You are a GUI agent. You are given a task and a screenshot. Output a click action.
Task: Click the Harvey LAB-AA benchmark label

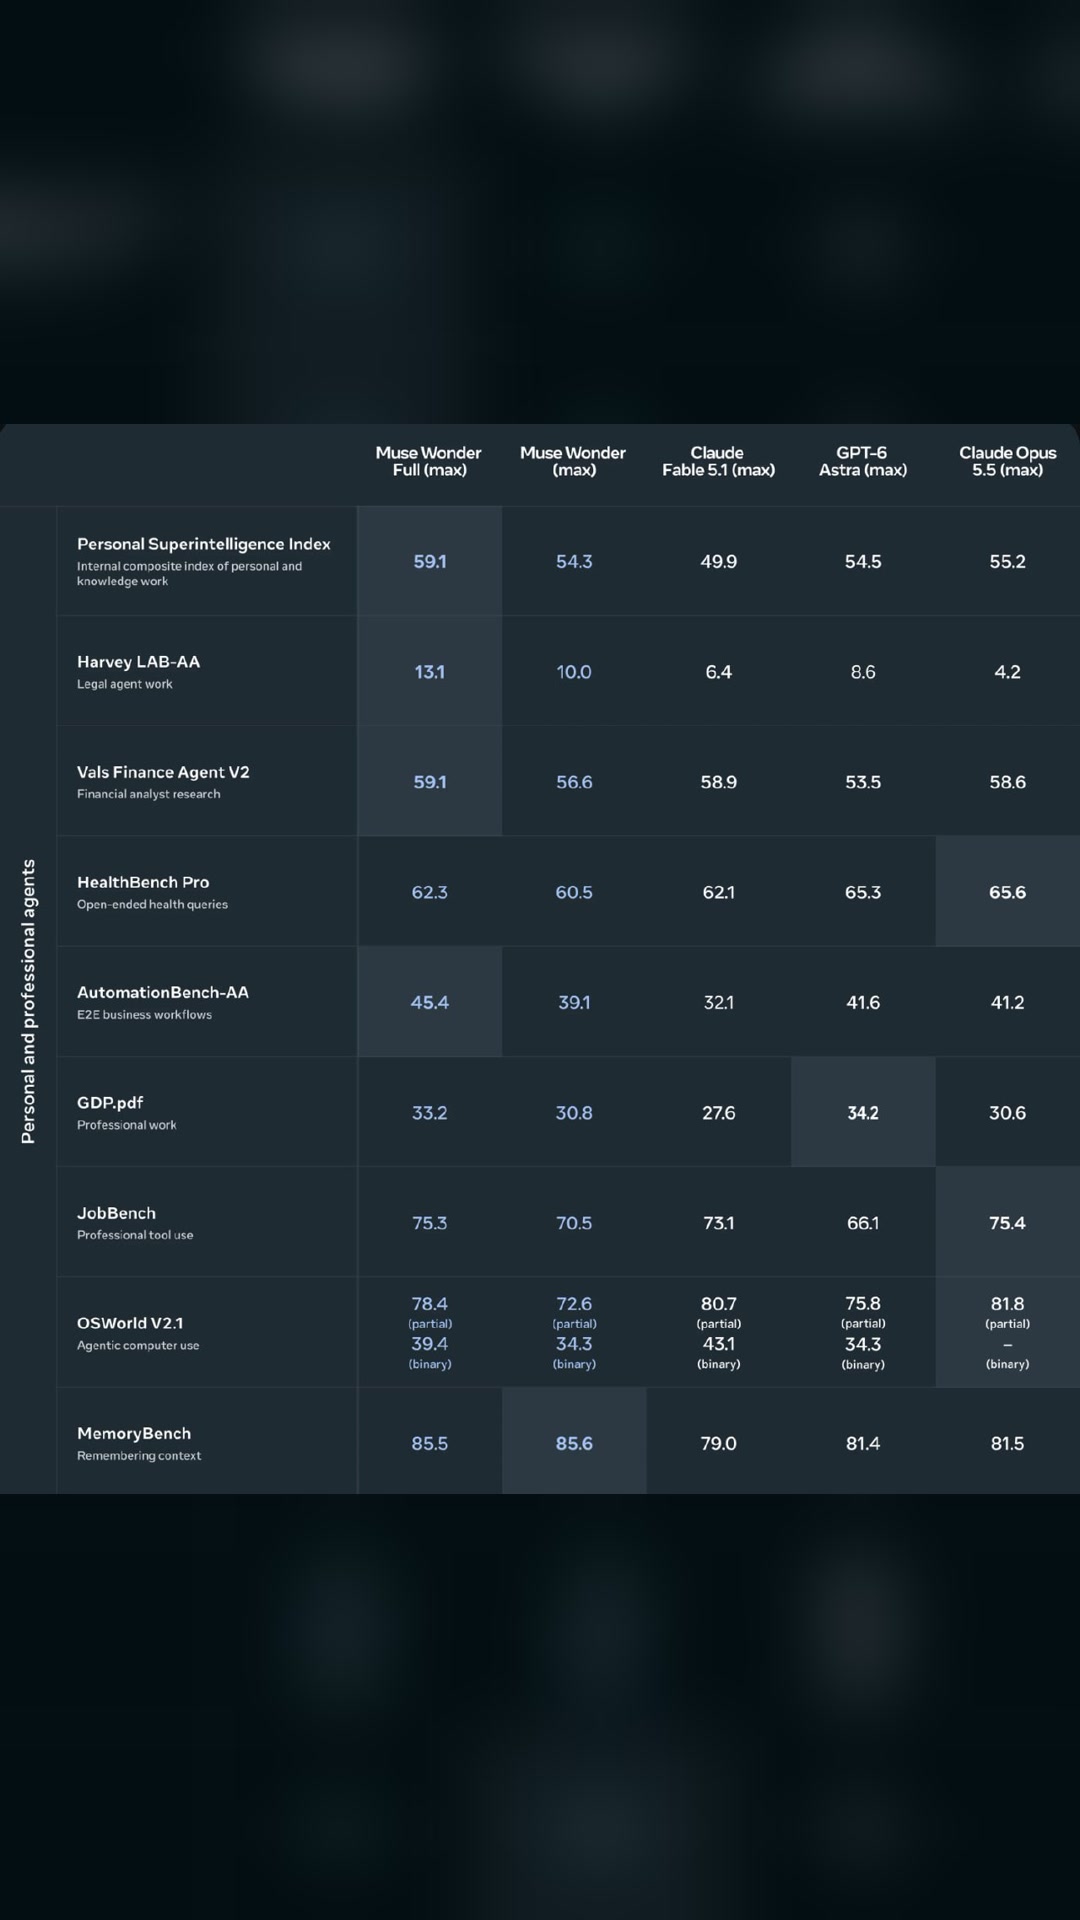[x=138, y=662]
